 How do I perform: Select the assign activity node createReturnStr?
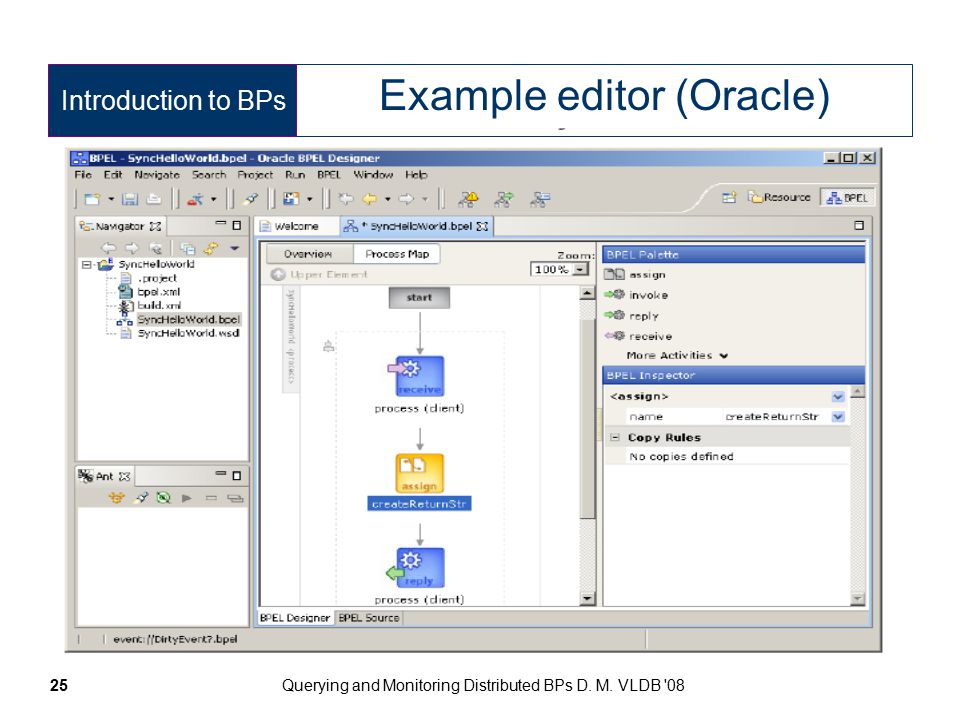tap(419, 473)
